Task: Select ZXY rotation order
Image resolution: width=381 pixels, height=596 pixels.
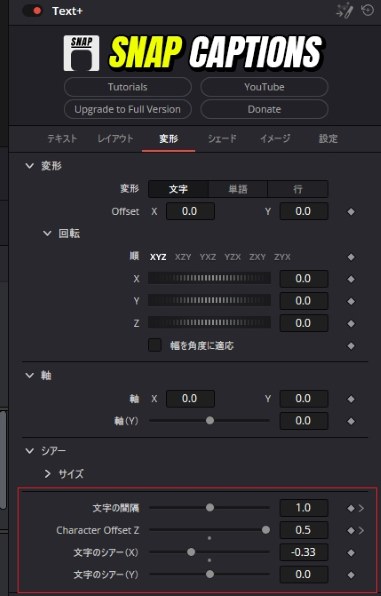Action: pos(257,257)
